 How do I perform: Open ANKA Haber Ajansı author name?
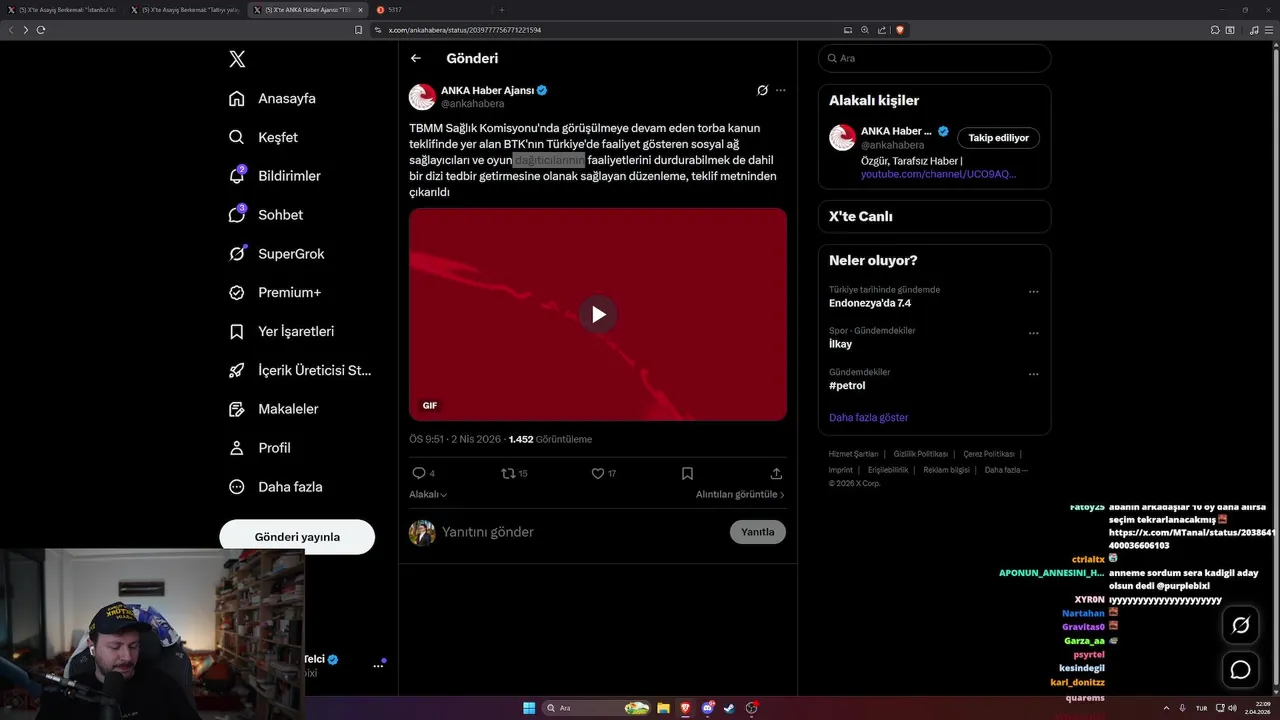tap(488, 90)
